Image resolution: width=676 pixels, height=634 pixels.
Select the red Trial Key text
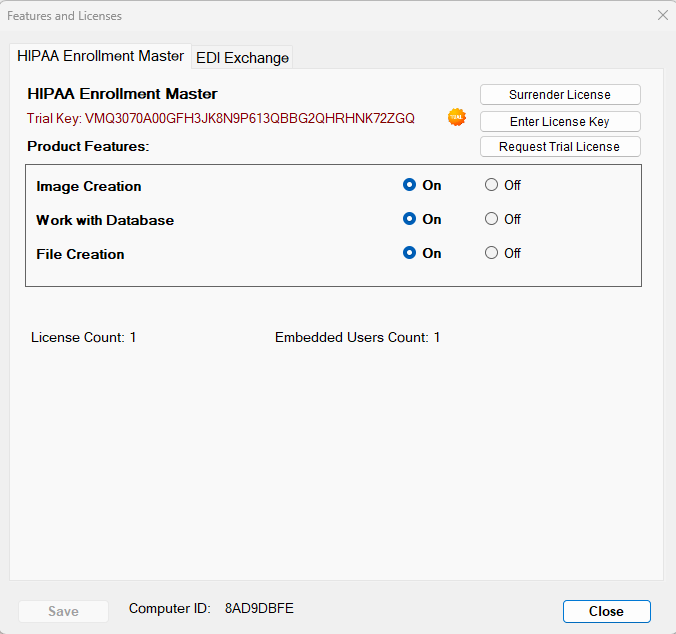pyautogui.click(x=221, y=118)
